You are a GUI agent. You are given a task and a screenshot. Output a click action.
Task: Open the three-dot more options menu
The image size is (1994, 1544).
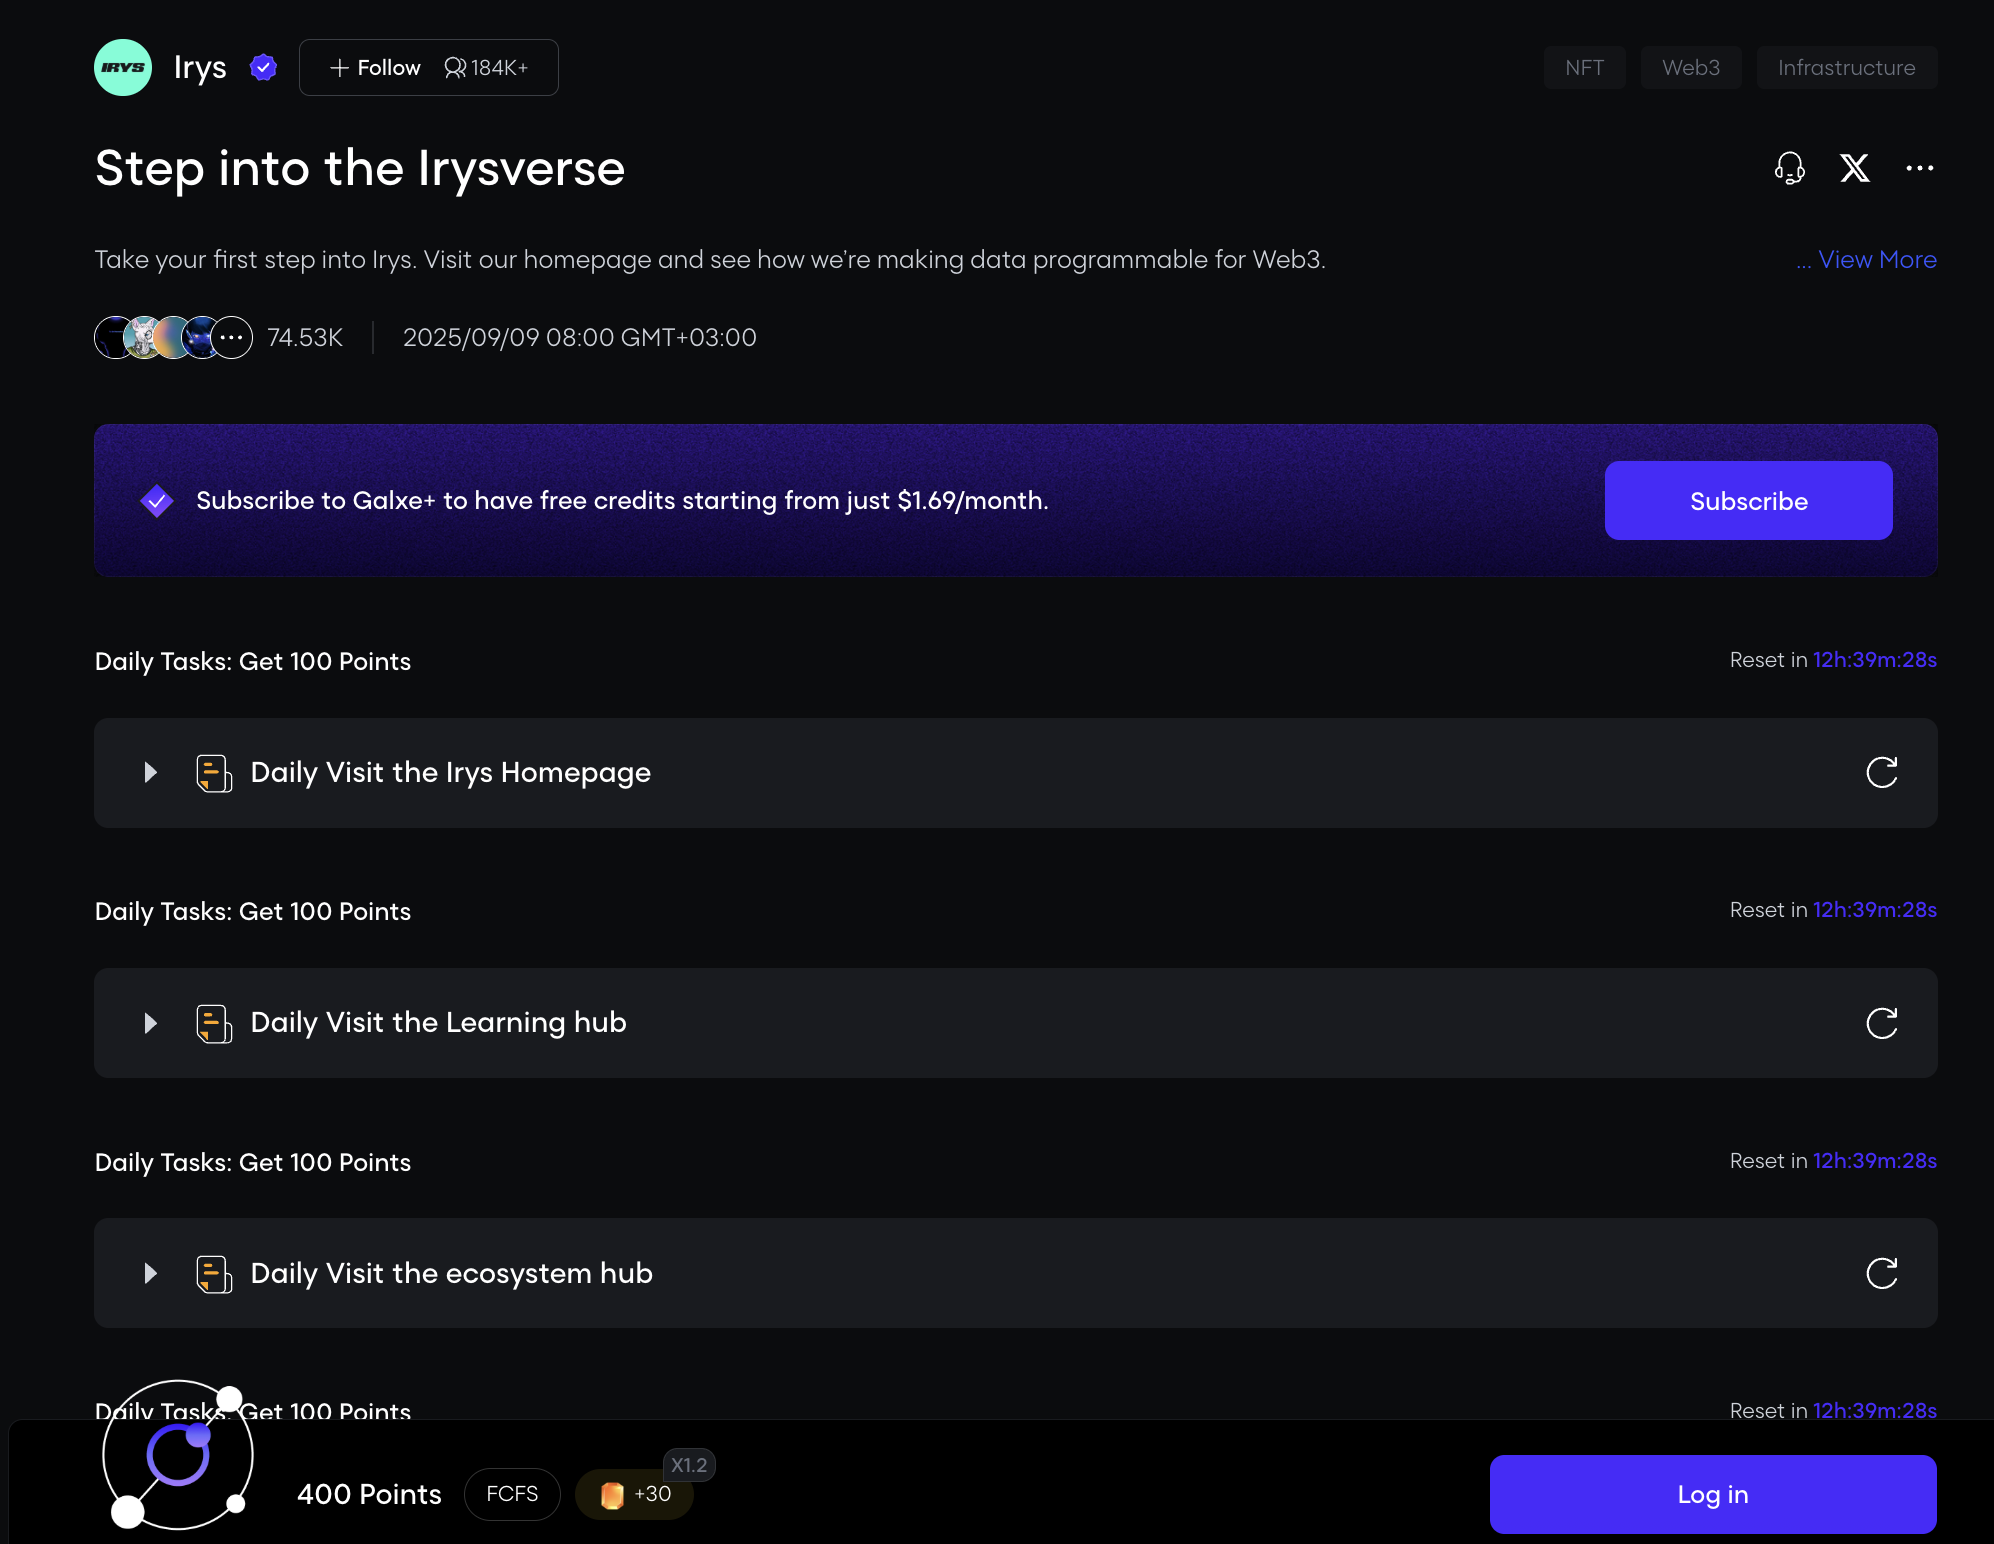pyautogui.click(x=1919, y=168)
